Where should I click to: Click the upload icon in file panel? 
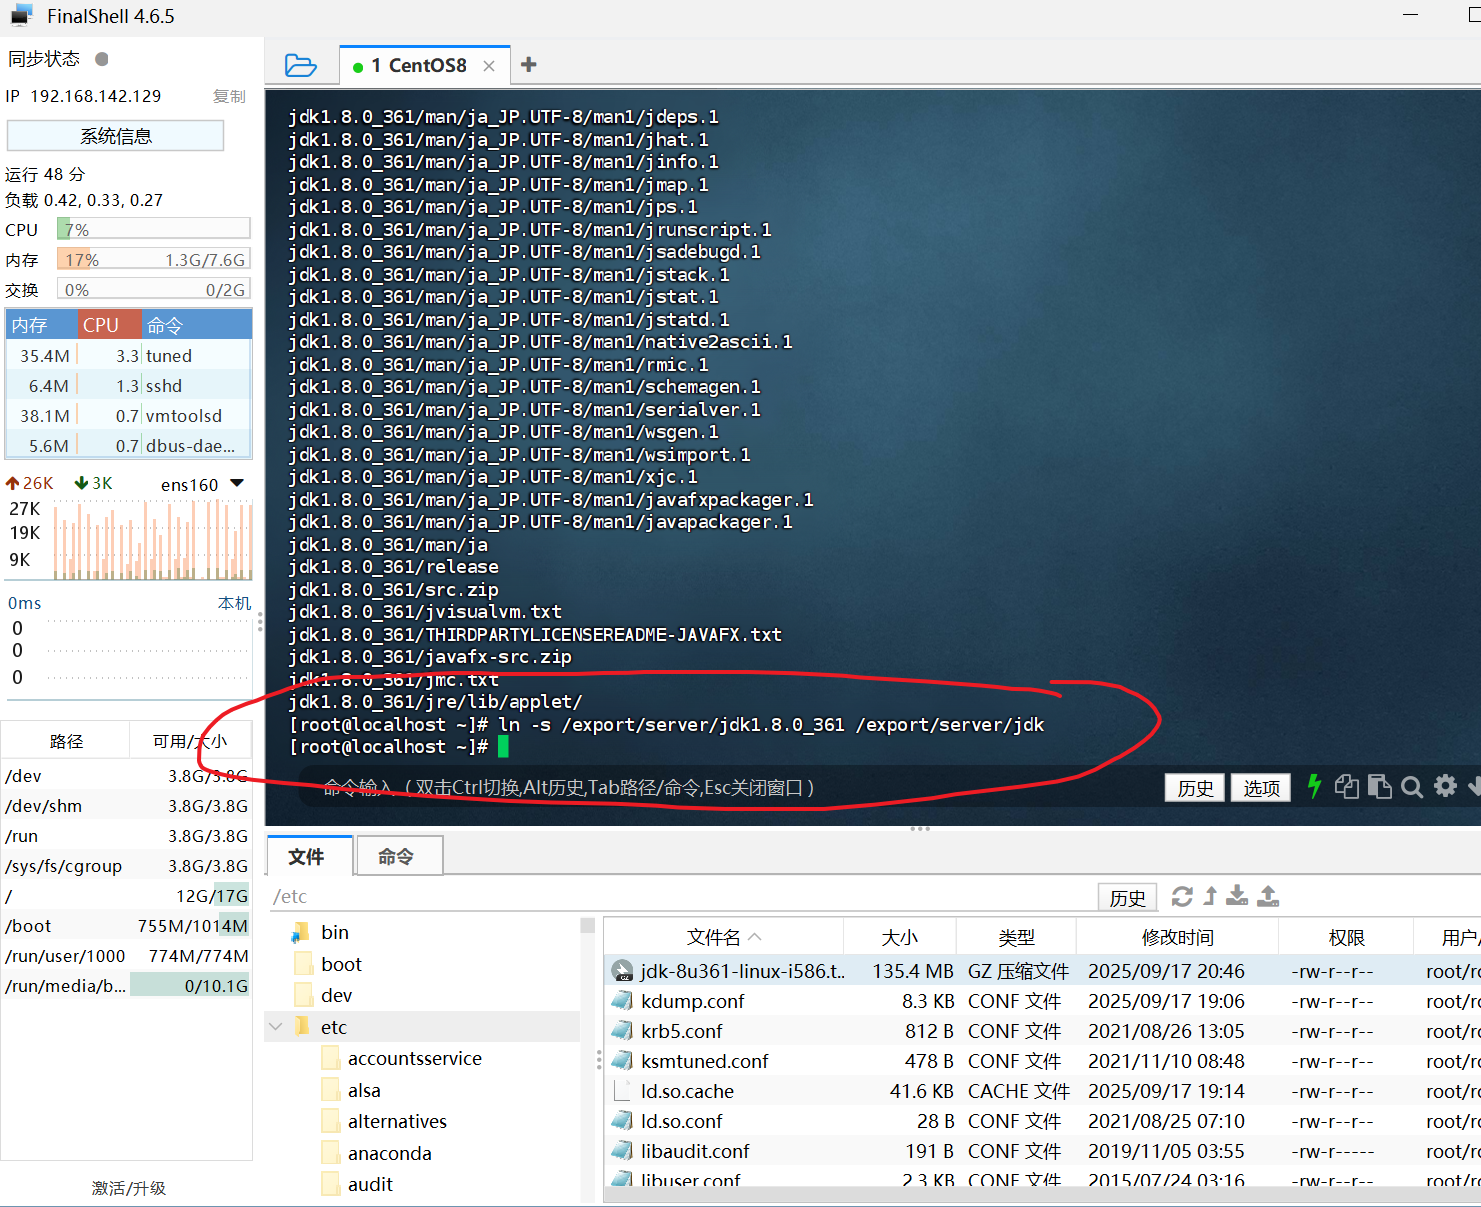pos(1268,896)
